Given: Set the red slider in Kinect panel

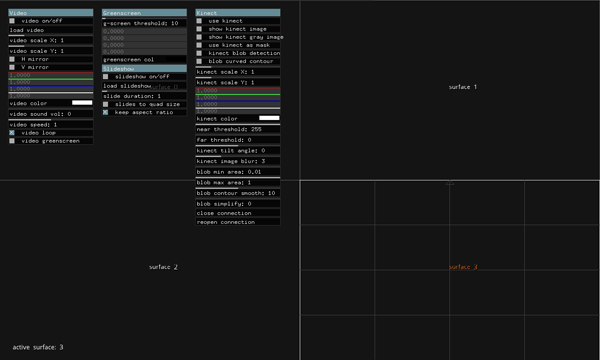Looking at the screenshot, I should click(238, 91).
